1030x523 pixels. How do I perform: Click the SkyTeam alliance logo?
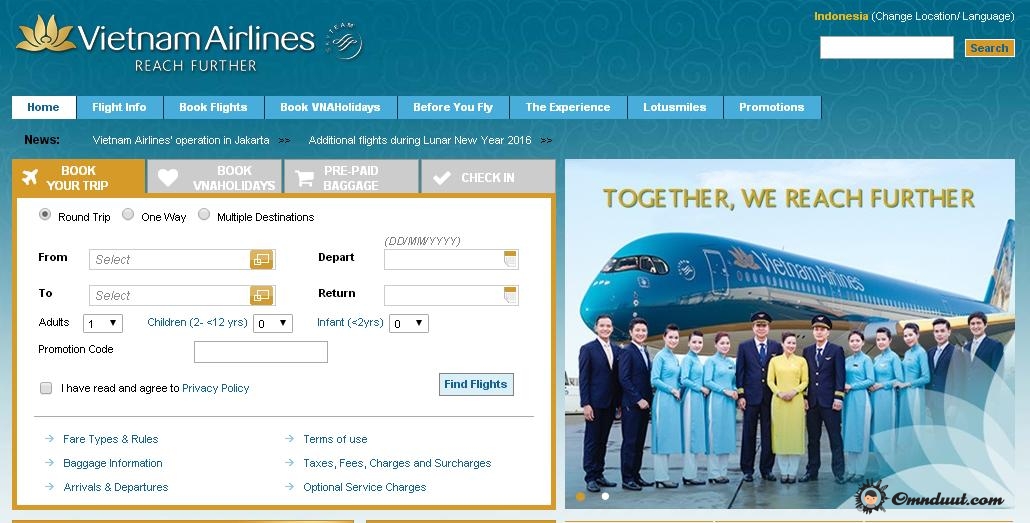click(x=344, y=41)
